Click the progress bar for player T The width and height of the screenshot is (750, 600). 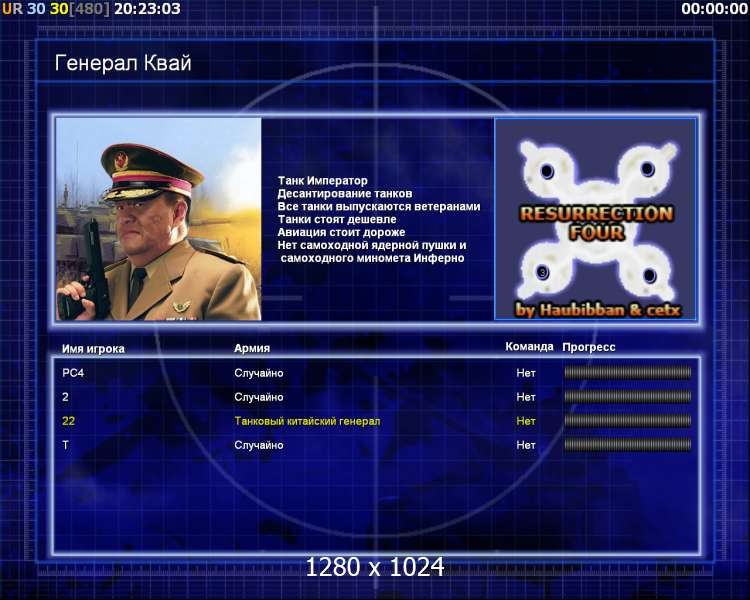[x=628, y=445]
